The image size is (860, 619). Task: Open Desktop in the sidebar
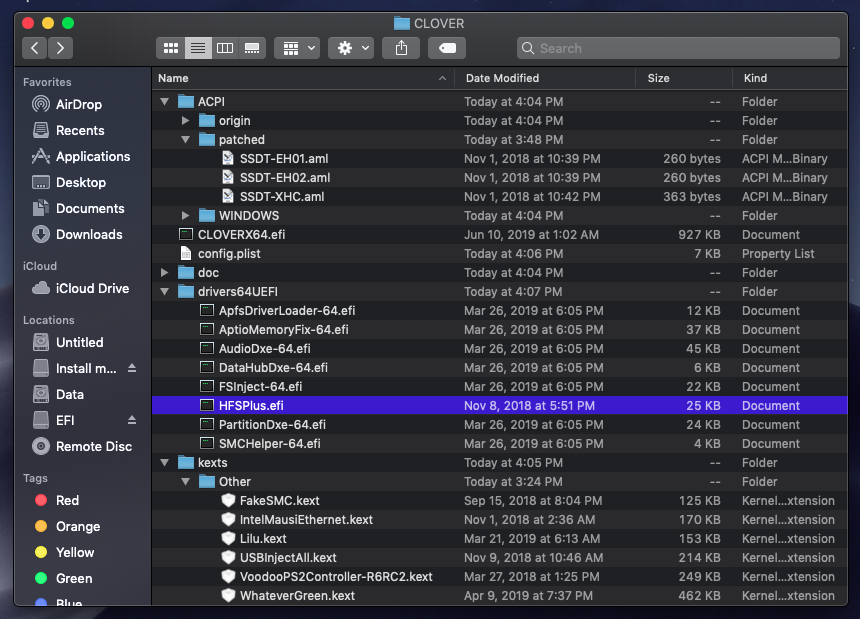point(81,183)
